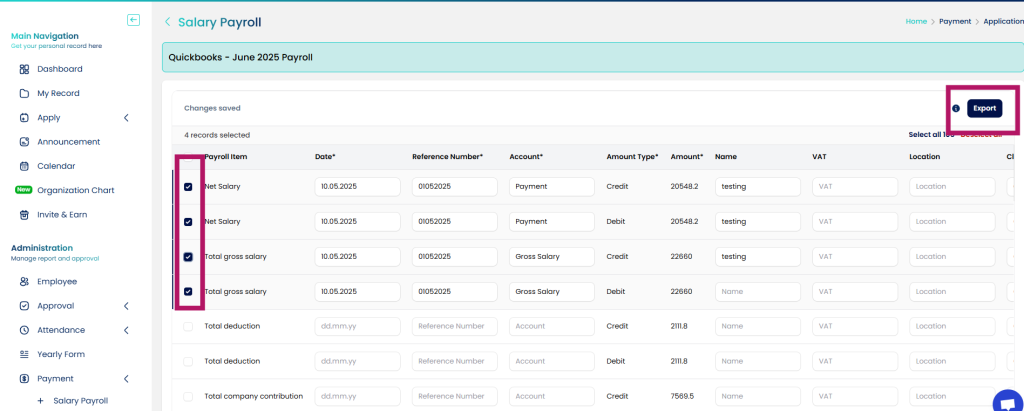Screen dimensions: 1024x411
Task: Open Announcement menu item
Action: 69,142
